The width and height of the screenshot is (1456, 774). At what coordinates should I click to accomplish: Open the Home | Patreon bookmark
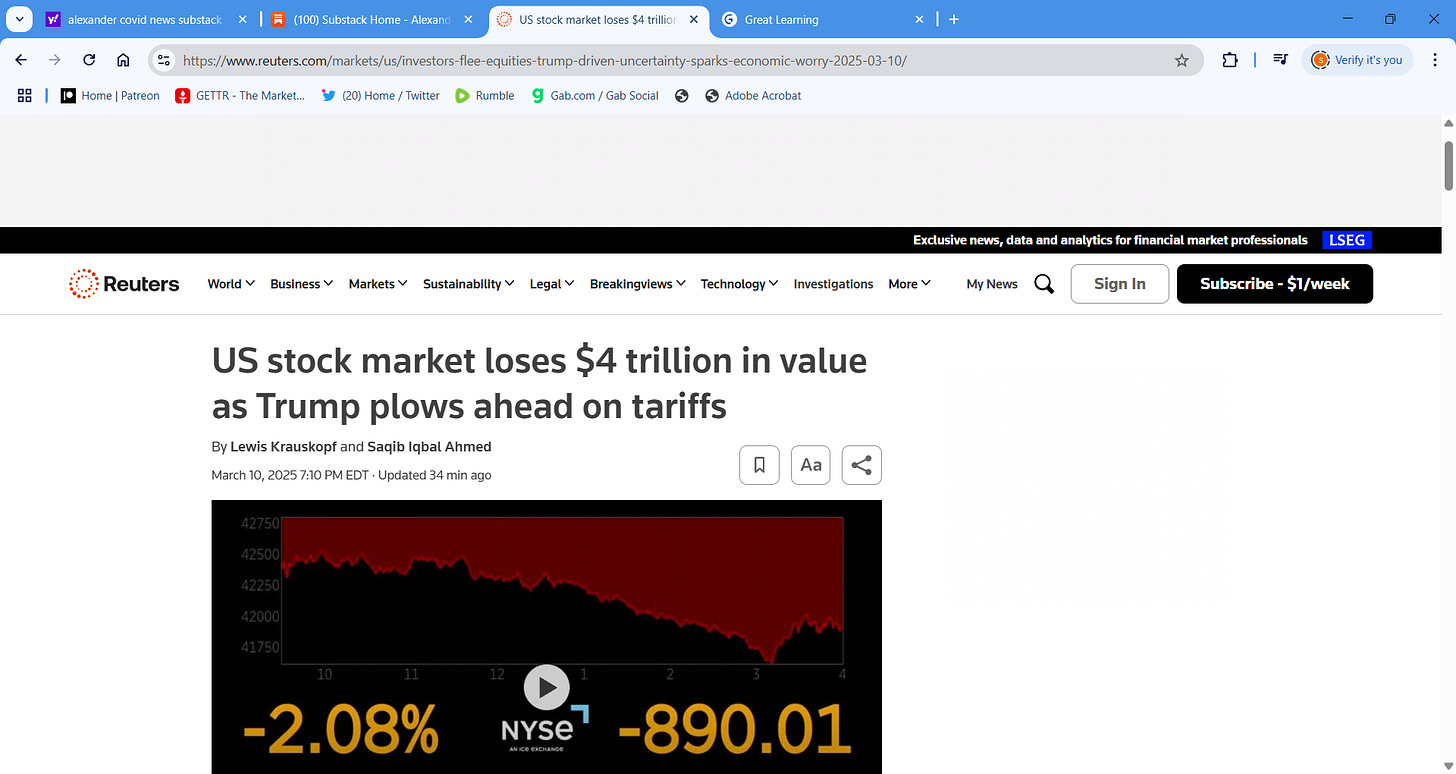click(110, 95)
